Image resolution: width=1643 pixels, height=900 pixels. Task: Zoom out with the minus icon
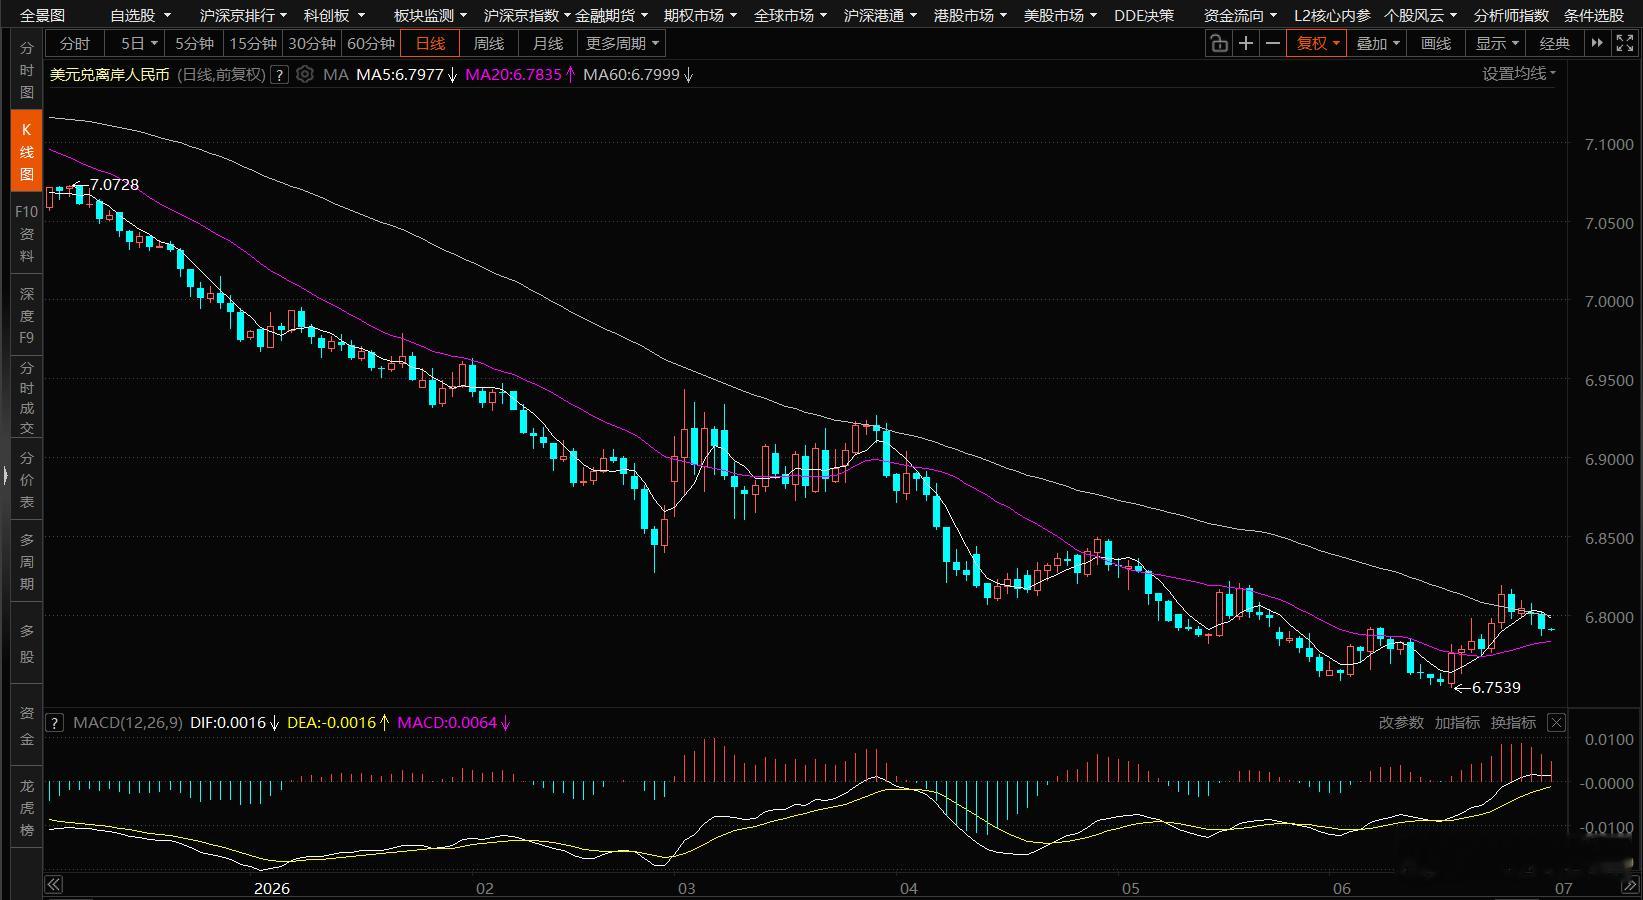[x=1273, y=43]
